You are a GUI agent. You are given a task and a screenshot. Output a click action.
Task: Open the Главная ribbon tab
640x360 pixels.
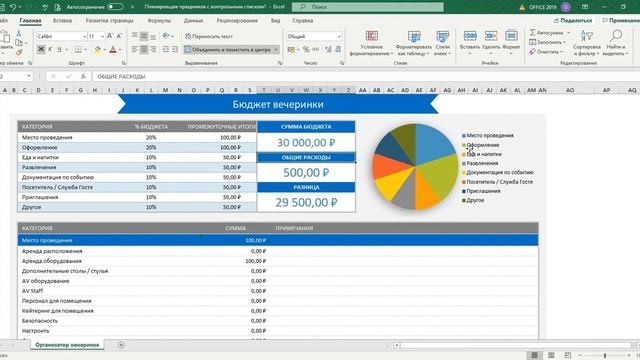pyautogui.click(x=30, y=20)
